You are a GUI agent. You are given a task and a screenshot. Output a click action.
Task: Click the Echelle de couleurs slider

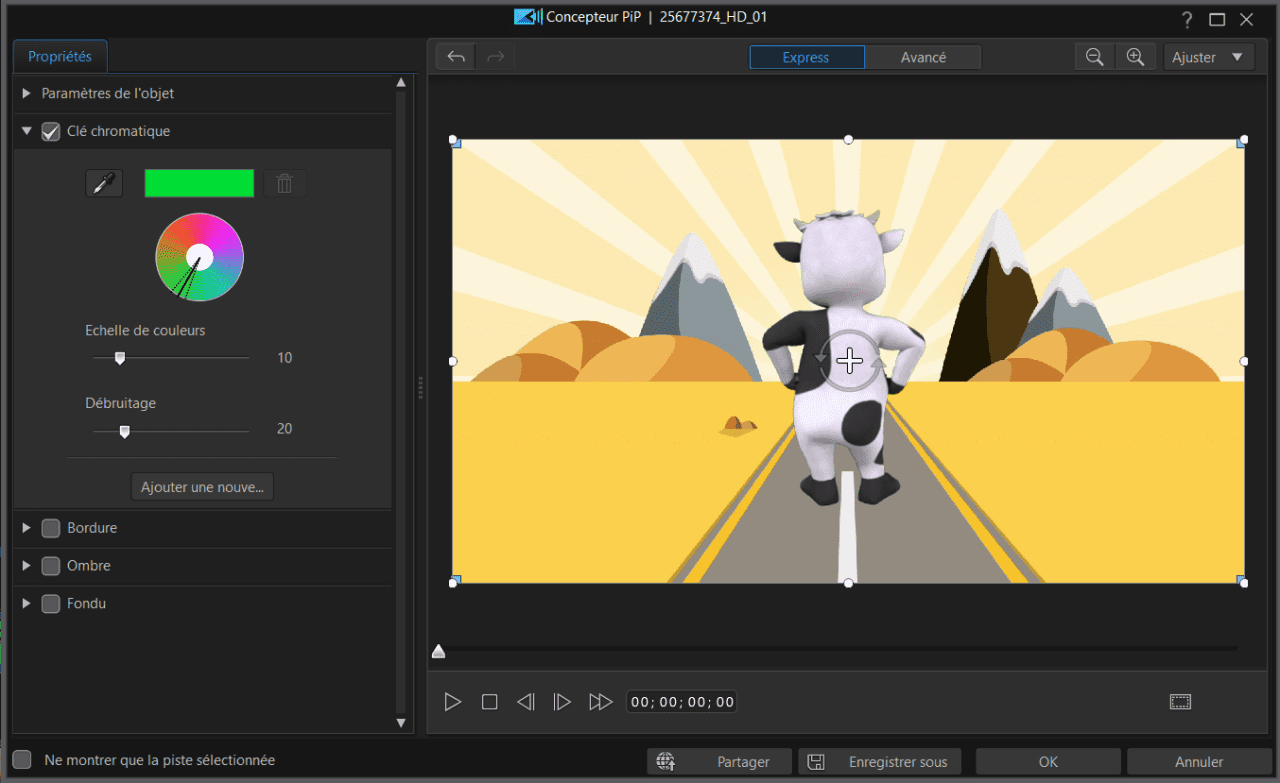(x=171, y=358)
